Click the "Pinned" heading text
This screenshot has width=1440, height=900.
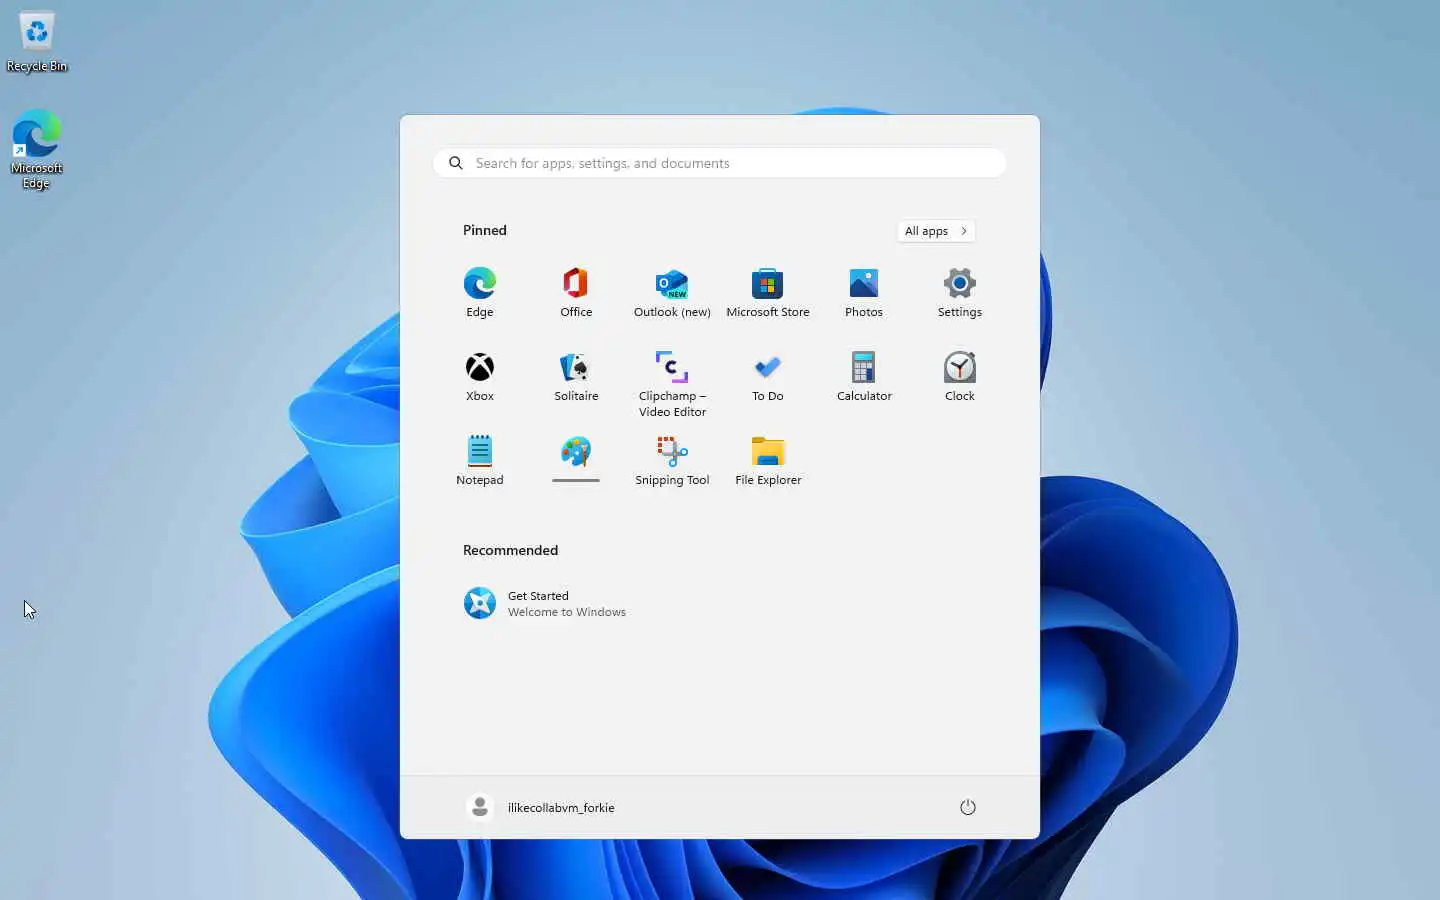485,230
